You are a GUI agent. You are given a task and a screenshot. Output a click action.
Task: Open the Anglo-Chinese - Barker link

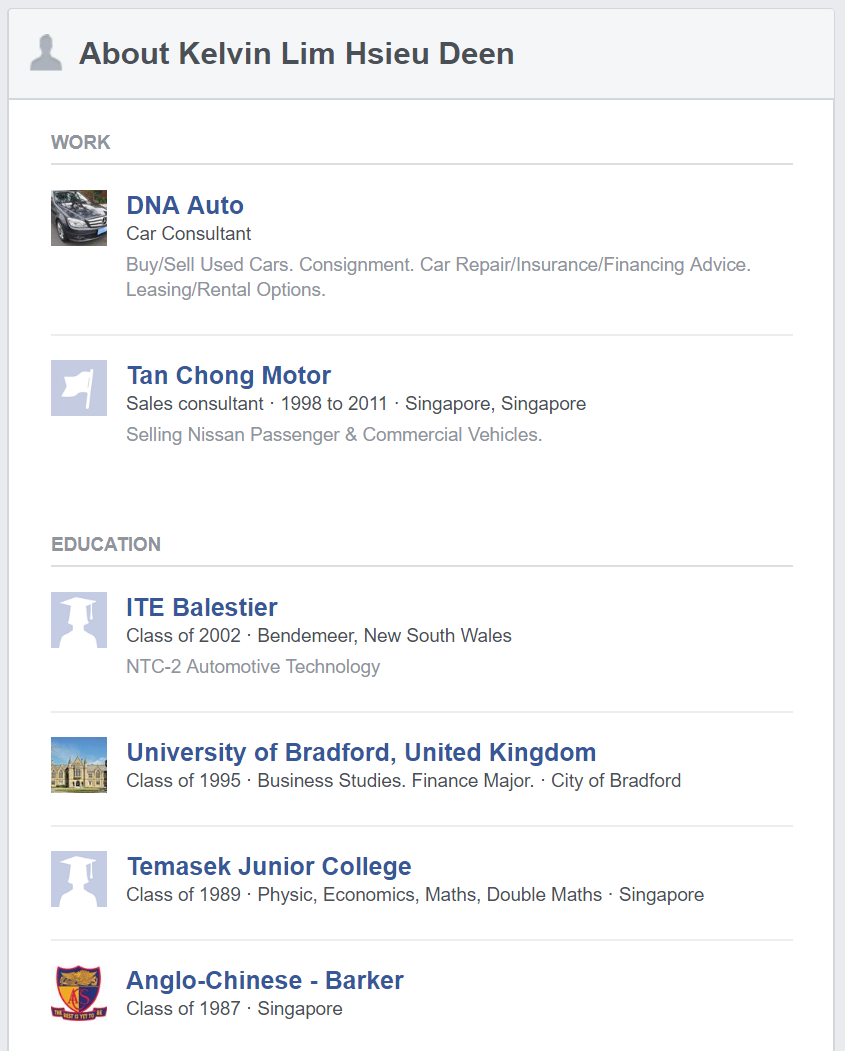tap(265, 980)
